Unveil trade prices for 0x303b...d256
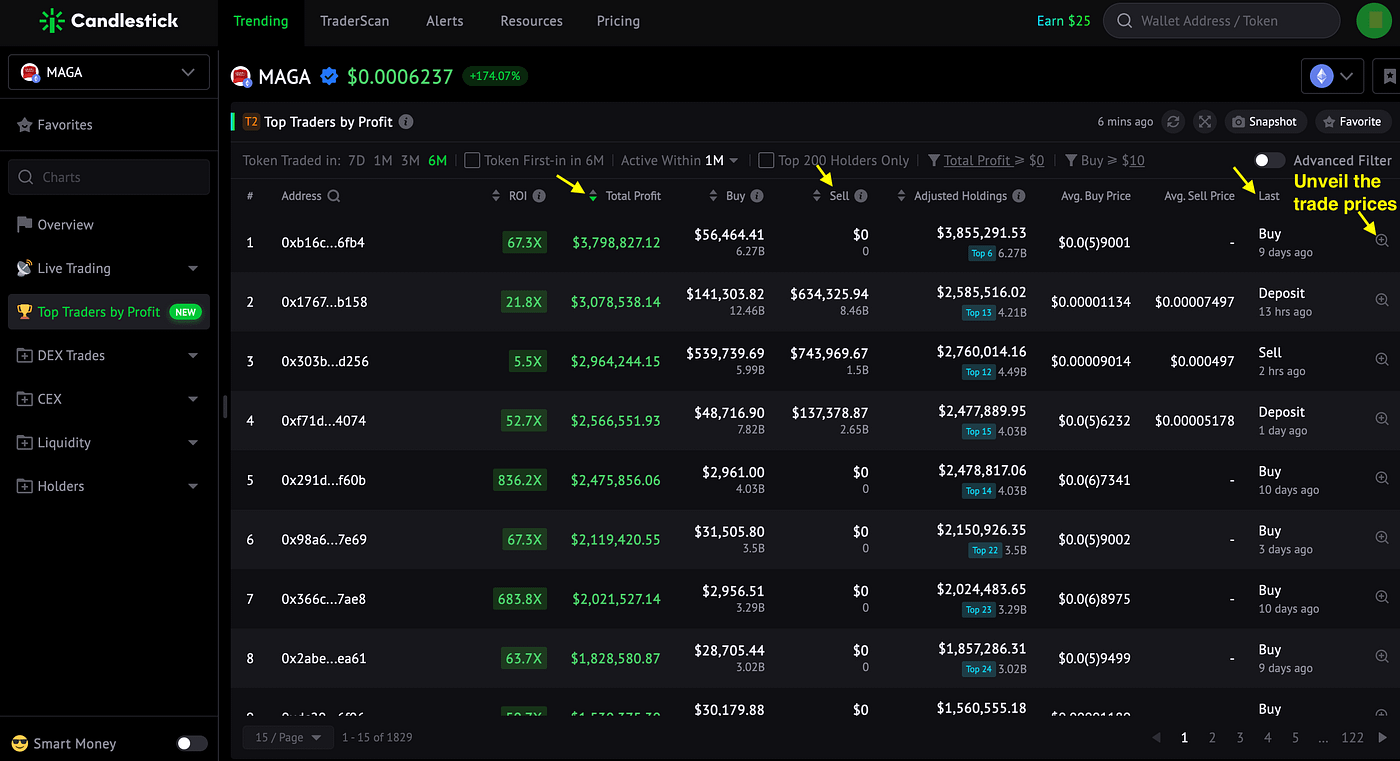Screen dimensions: 1400x761 click(1382, 359)
